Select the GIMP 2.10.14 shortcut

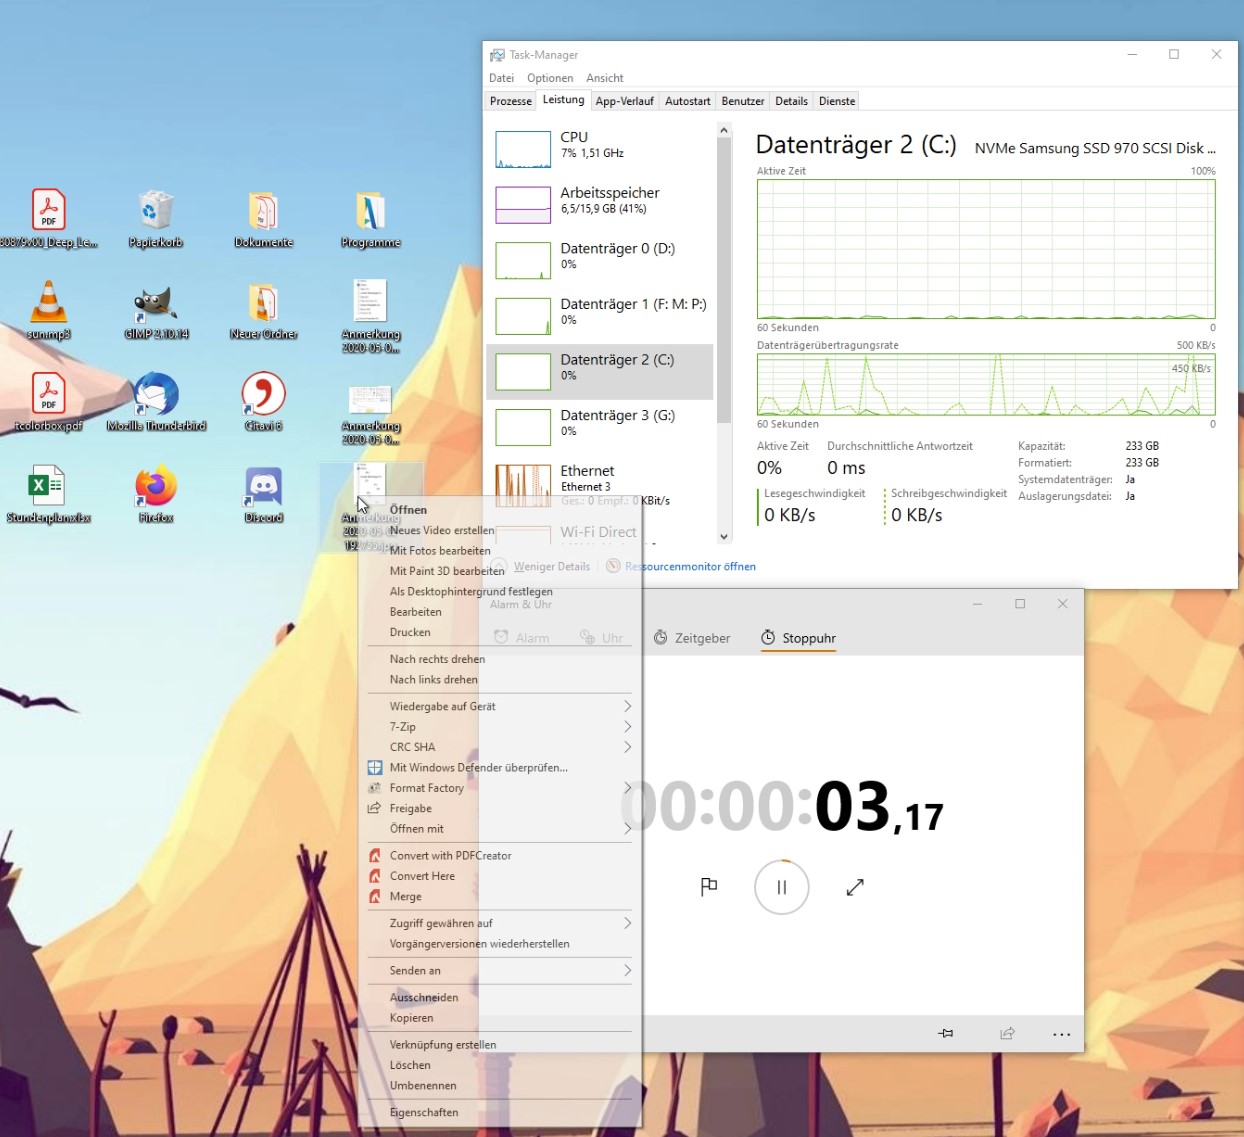tap(156, 311)
